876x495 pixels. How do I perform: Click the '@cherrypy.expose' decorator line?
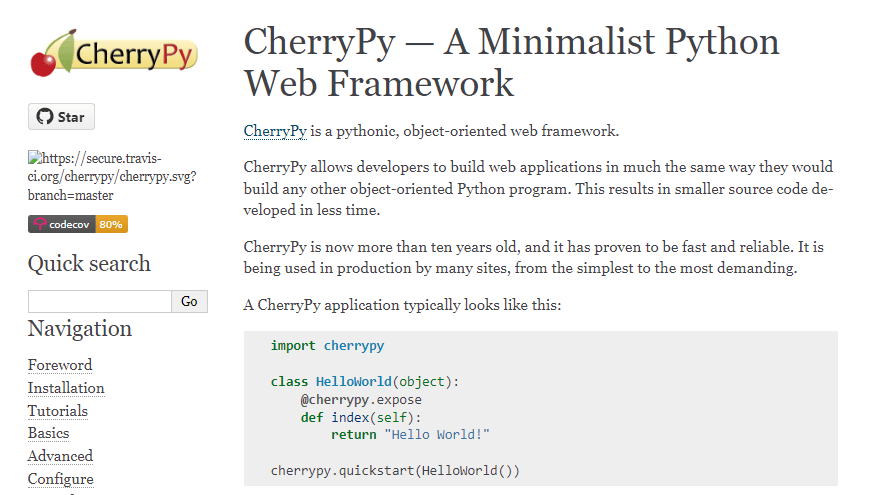(361, 399)
